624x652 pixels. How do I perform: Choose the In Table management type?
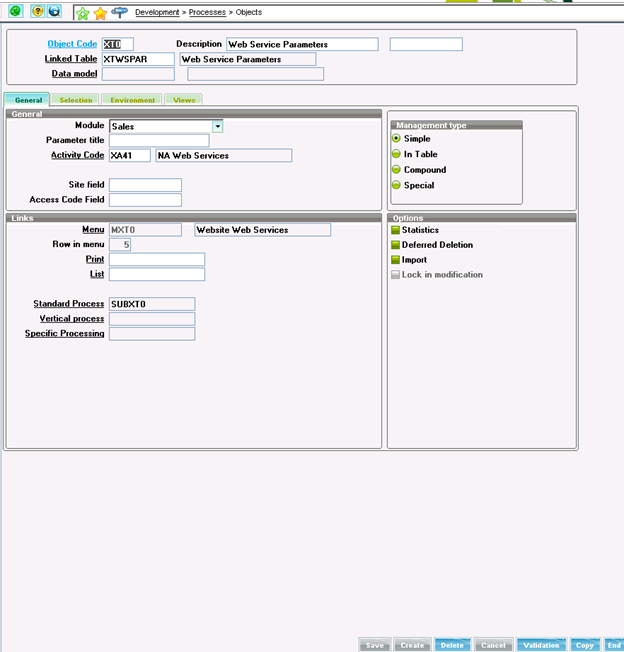coord(396,154)
